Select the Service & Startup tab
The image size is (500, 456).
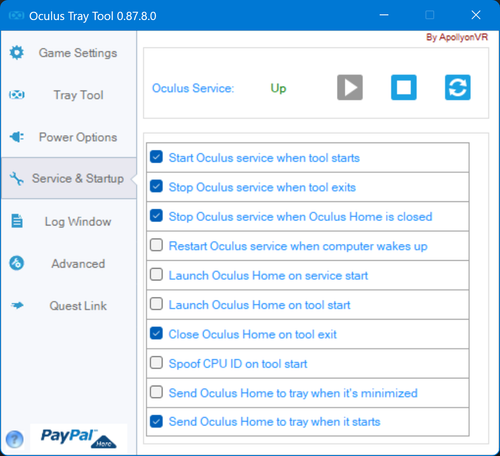[x=69, y=178]
